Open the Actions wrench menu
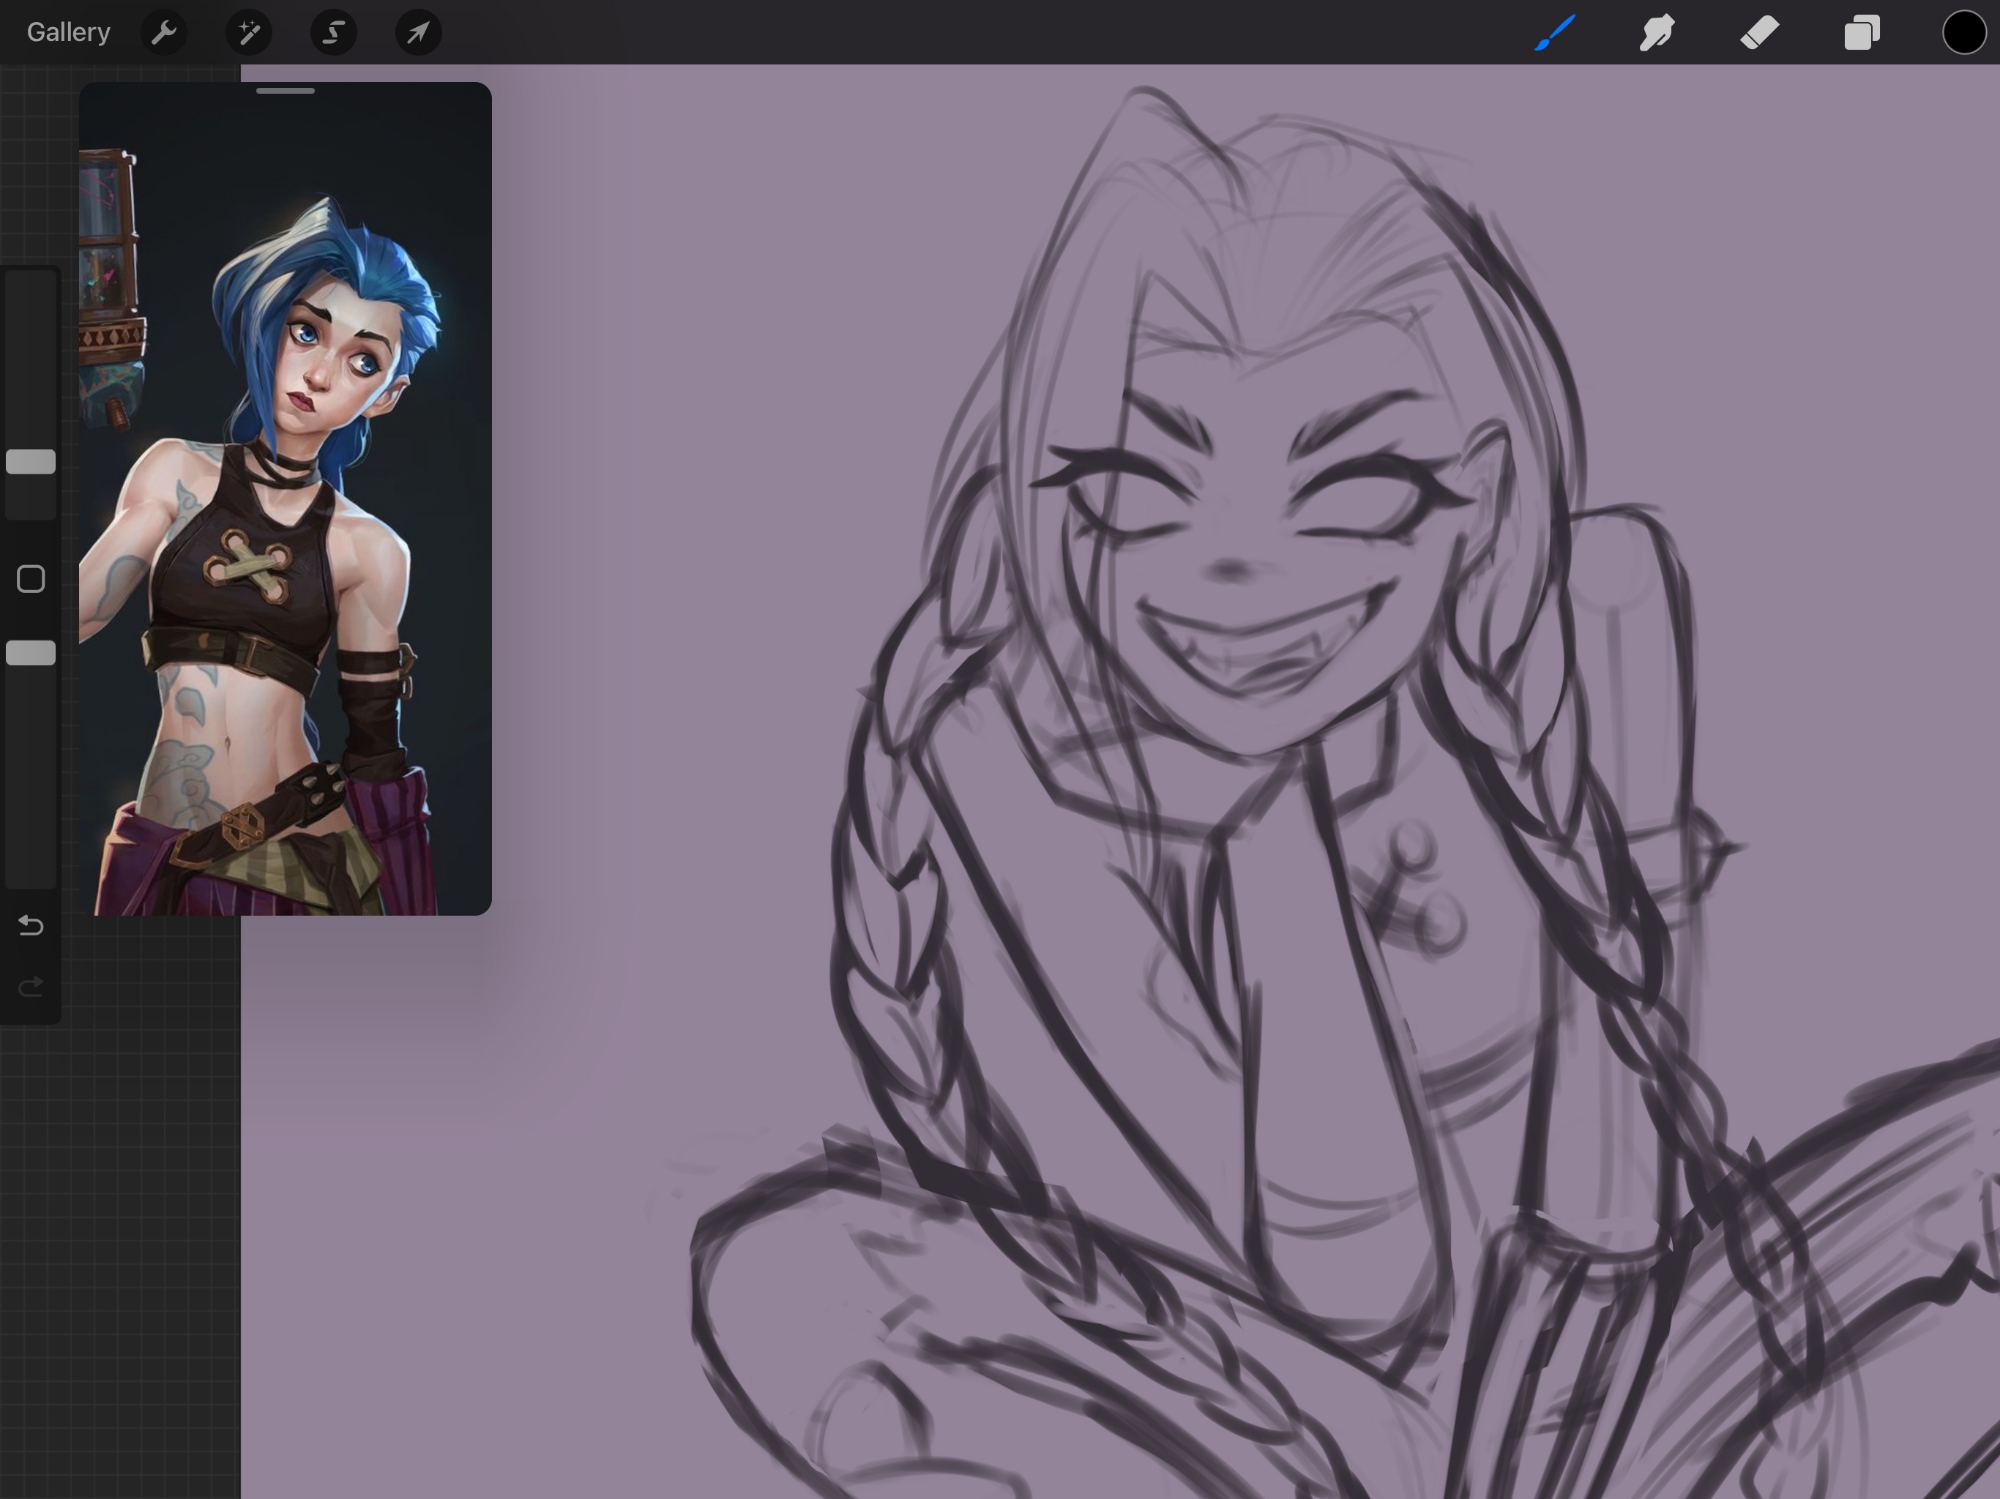The image size is (2000, 1499). tap(164, 33)
